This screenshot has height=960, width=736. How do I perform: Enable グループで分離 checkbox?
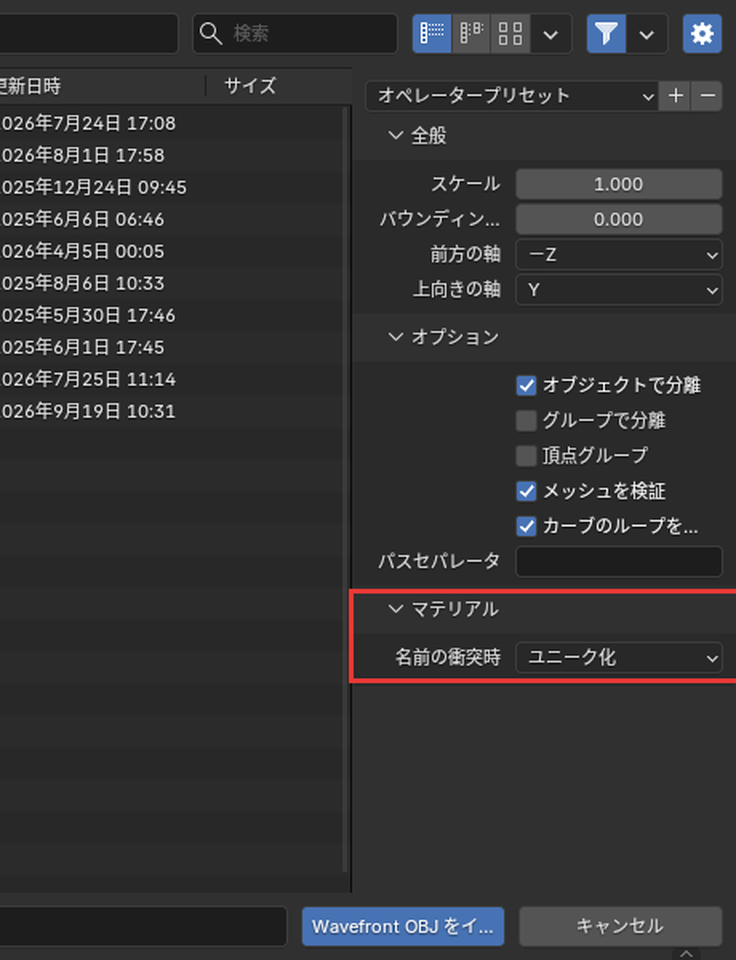coord(526,421)
